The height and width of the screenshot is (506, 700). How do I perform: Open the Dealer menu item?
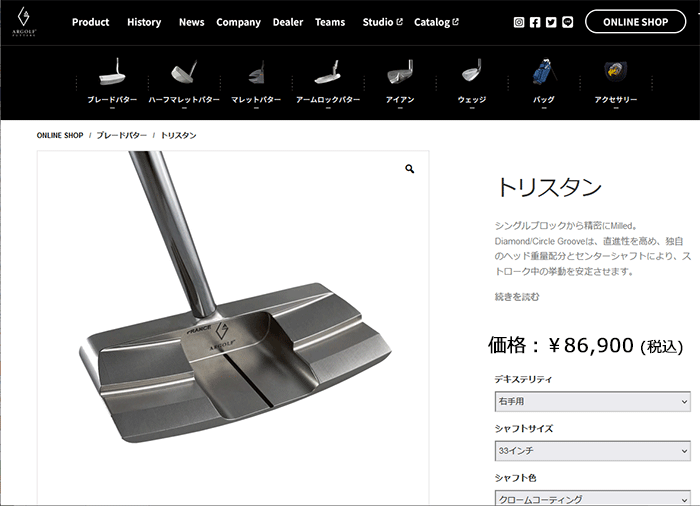[x=288, y=22]
